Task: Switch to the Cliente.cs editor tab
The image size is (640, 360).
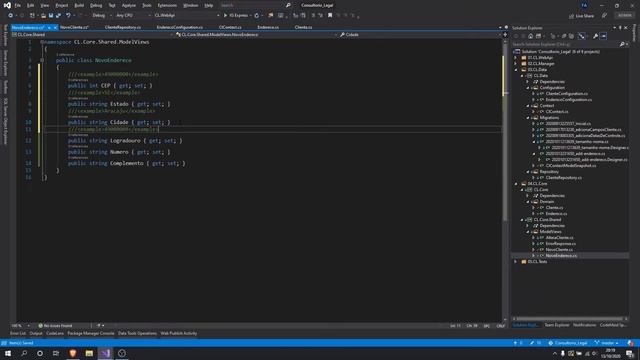Action: click(303, 27)
